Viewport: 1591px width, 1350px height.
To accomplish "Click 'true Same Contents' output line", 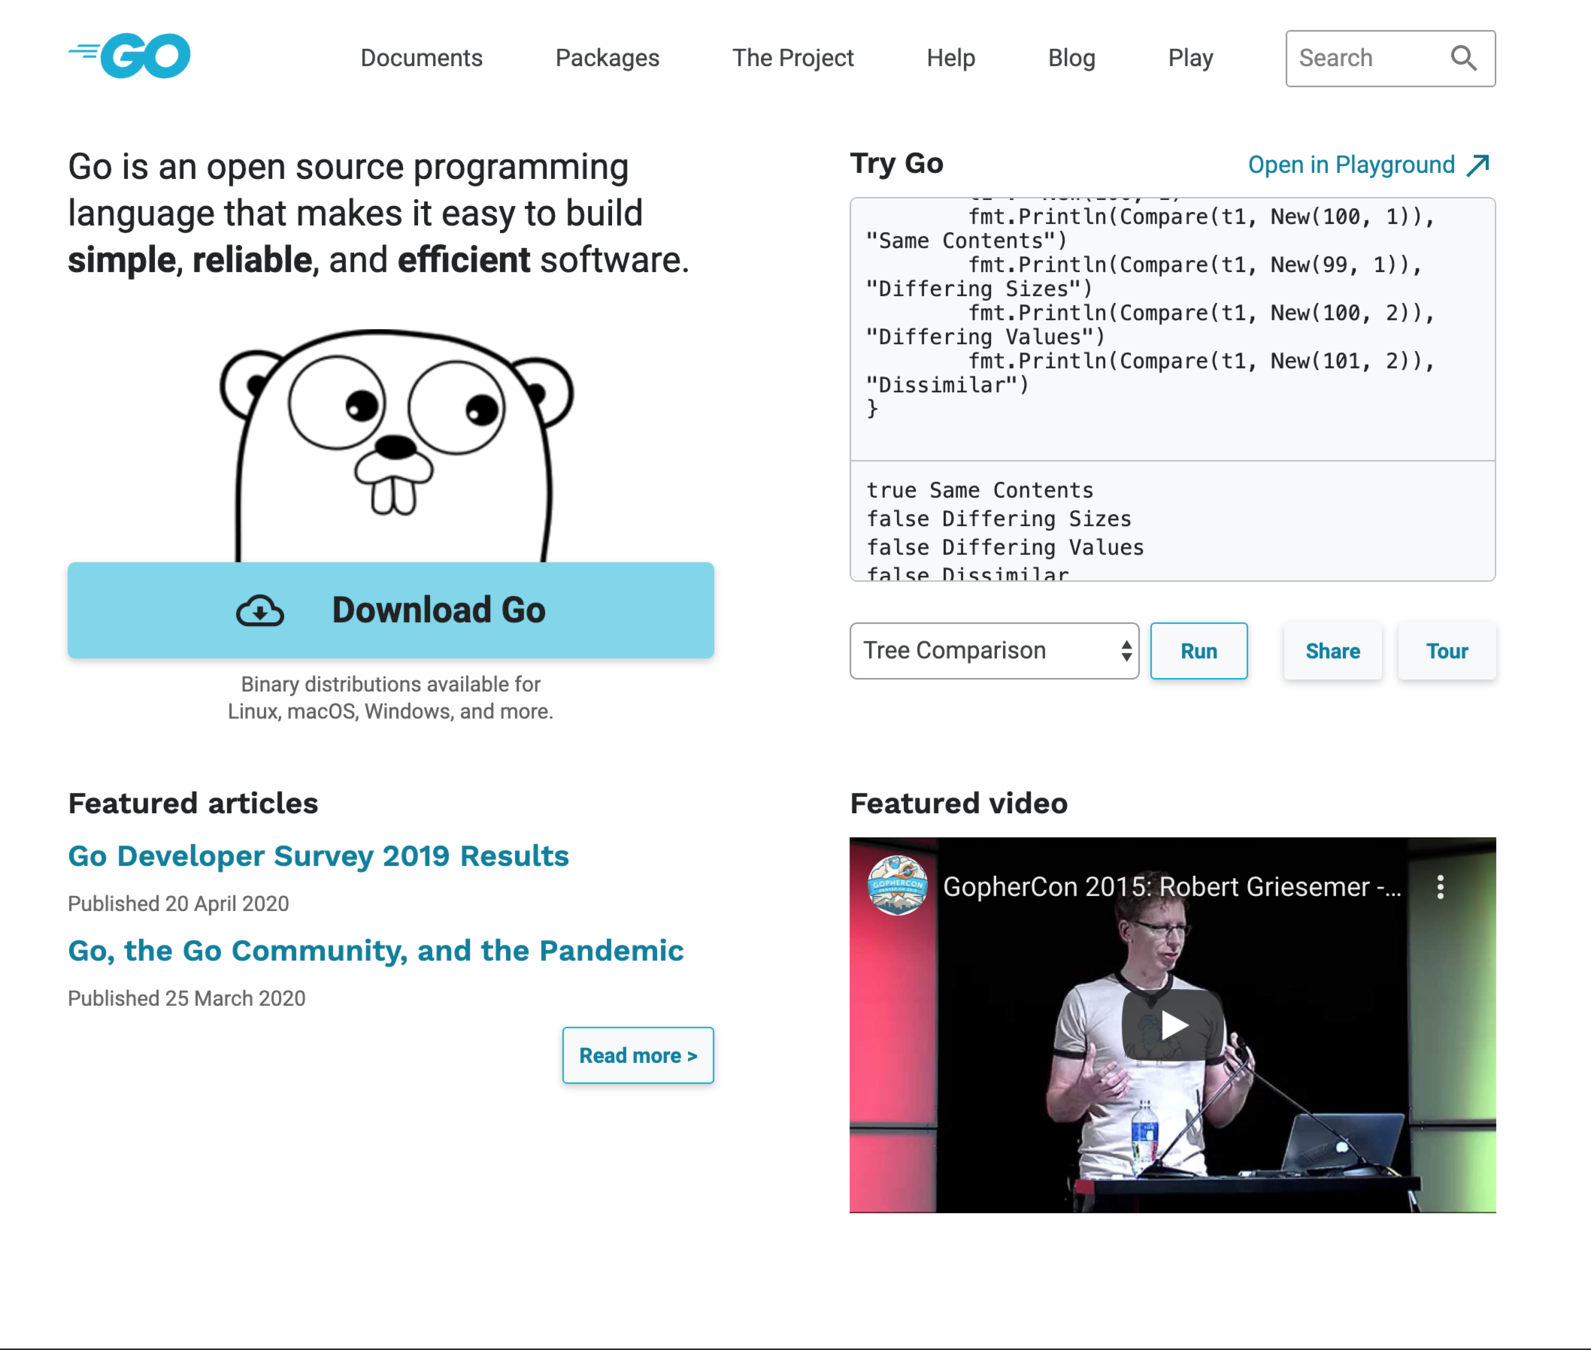I will point(980,490).
